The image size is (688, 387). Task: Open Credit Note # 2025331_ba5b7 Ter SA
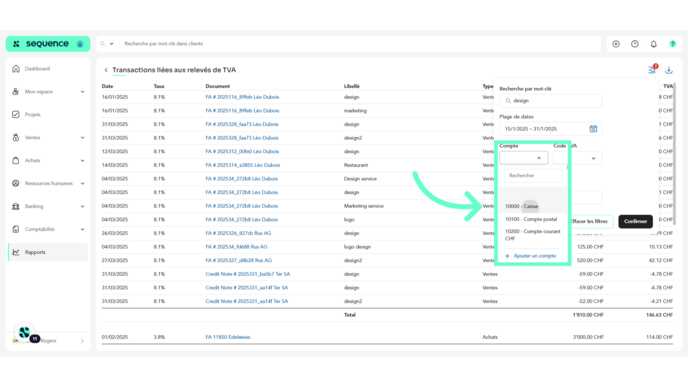click(x=247, y=274)
